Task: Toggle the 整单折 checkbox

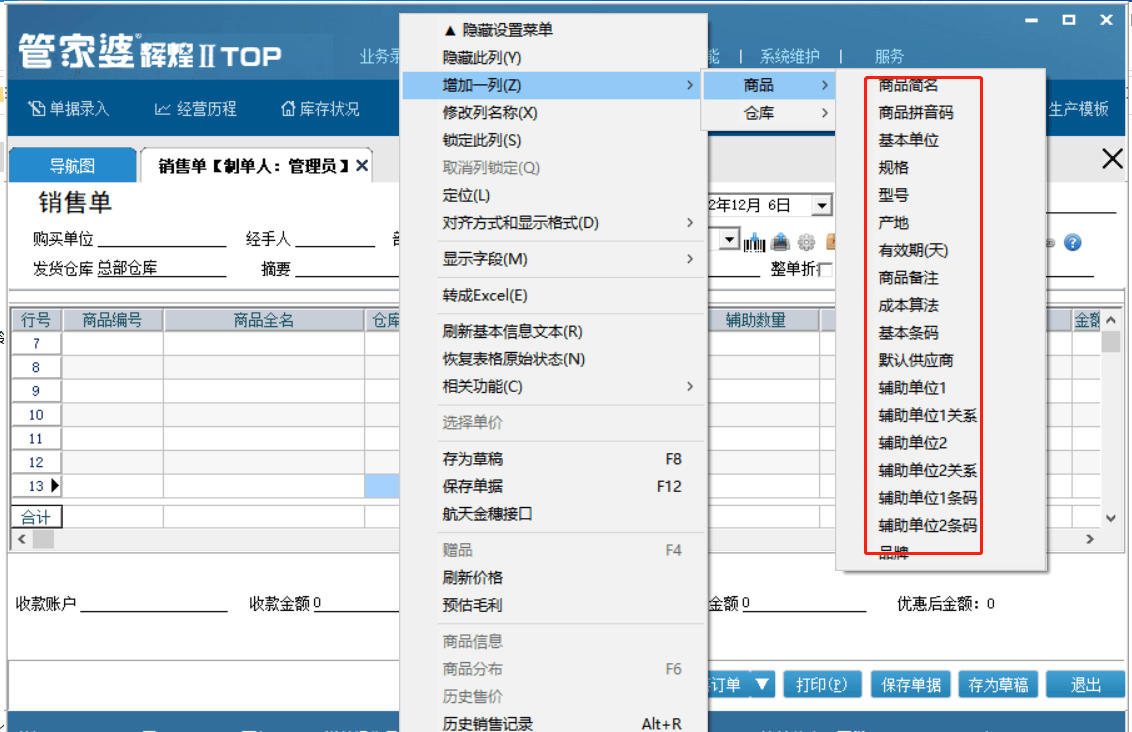Action: (827, 269)
